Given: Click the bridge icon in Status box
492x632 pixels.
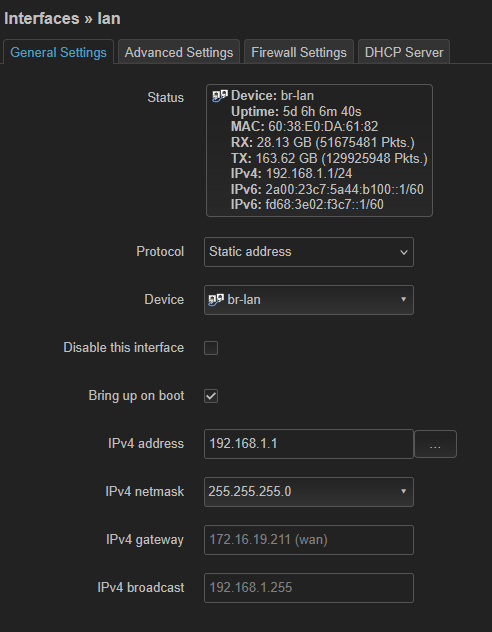Looking at the screenshot, I should 220,96.
